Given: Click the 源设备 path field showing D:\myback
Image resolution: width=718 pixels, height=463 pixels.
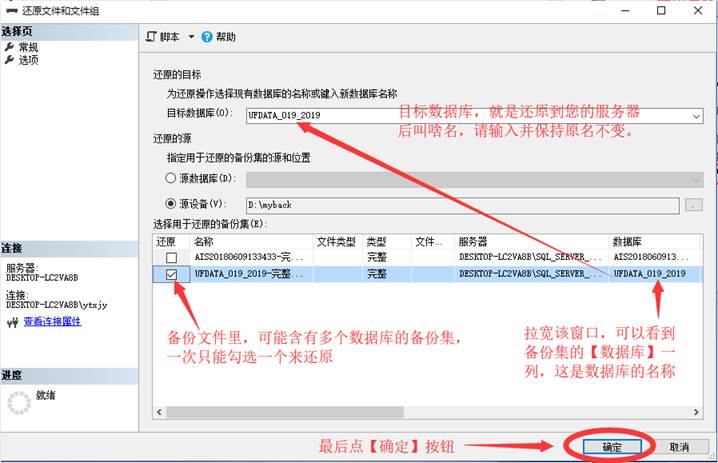Looking at the screenshot, I should 460,204.
